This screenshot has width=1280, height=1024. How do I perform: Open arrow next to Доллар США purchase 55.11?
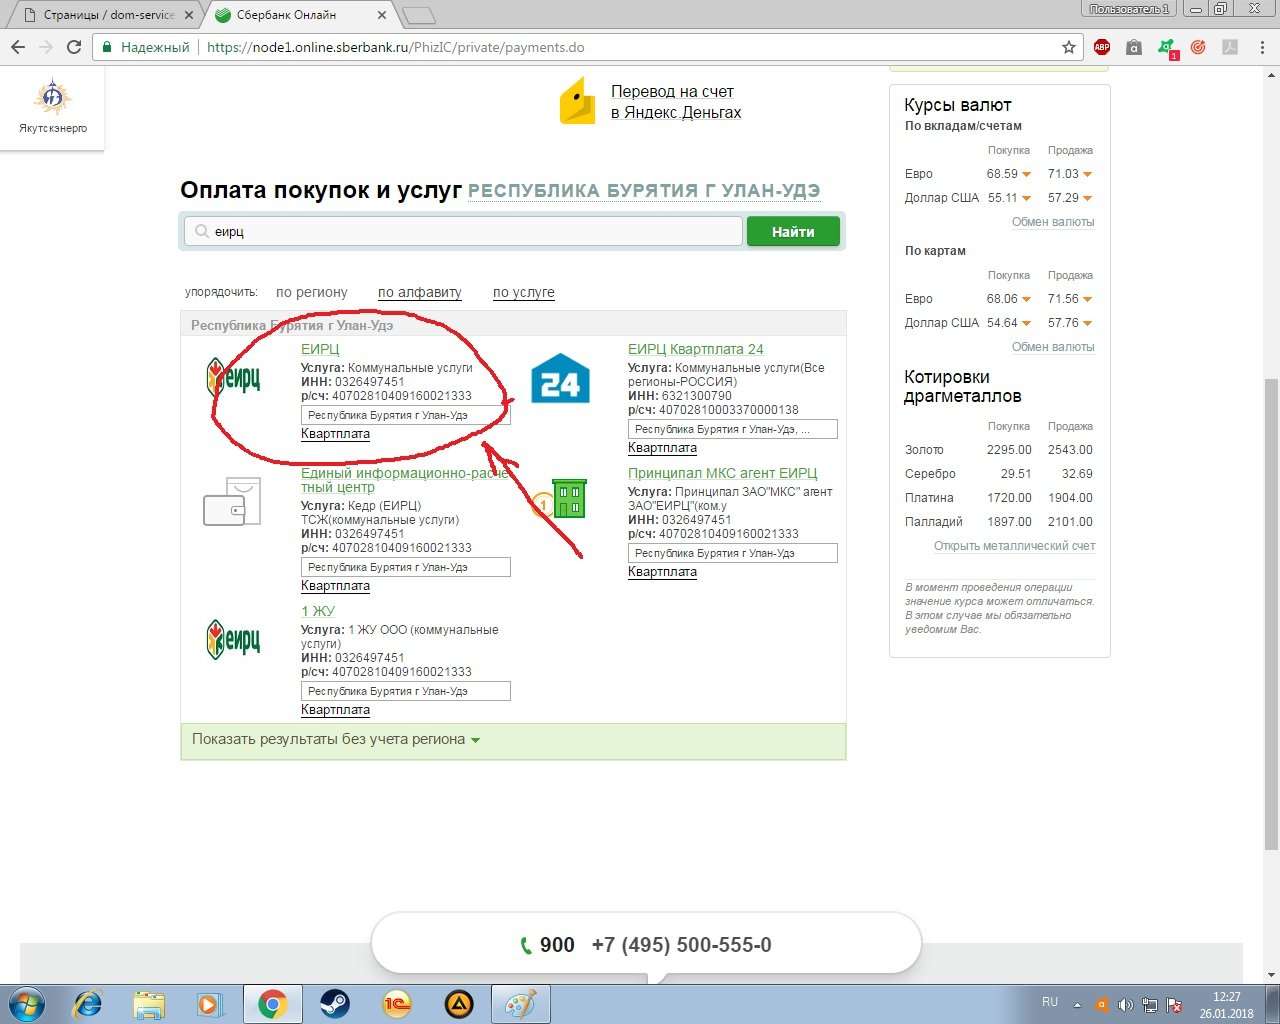pyautogui.click(x=1026, y=198)
